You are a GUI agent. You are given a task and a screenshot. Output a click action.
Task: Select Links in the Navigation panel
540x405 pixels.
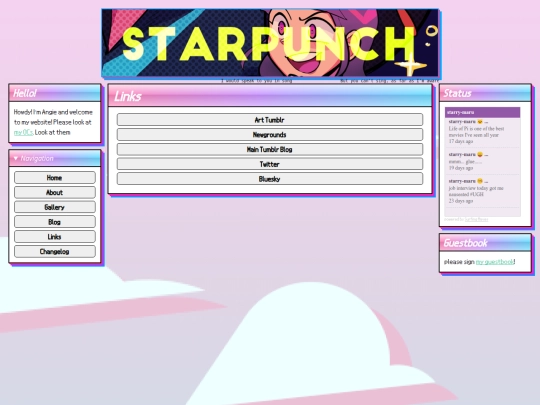coord(55,237)
